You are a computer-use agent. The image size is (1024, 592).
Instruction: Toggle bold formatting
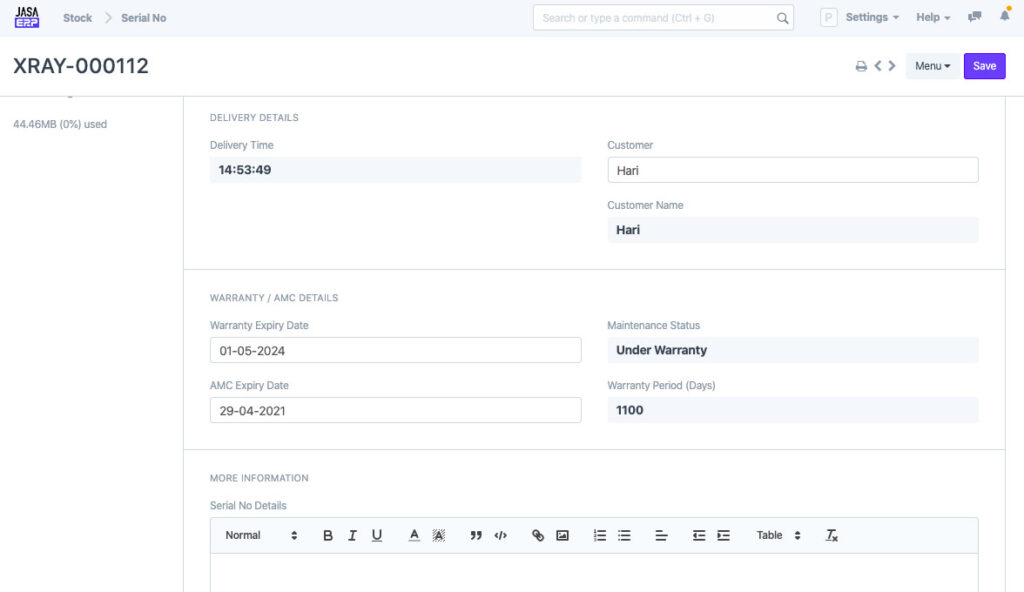click(328, 536)
